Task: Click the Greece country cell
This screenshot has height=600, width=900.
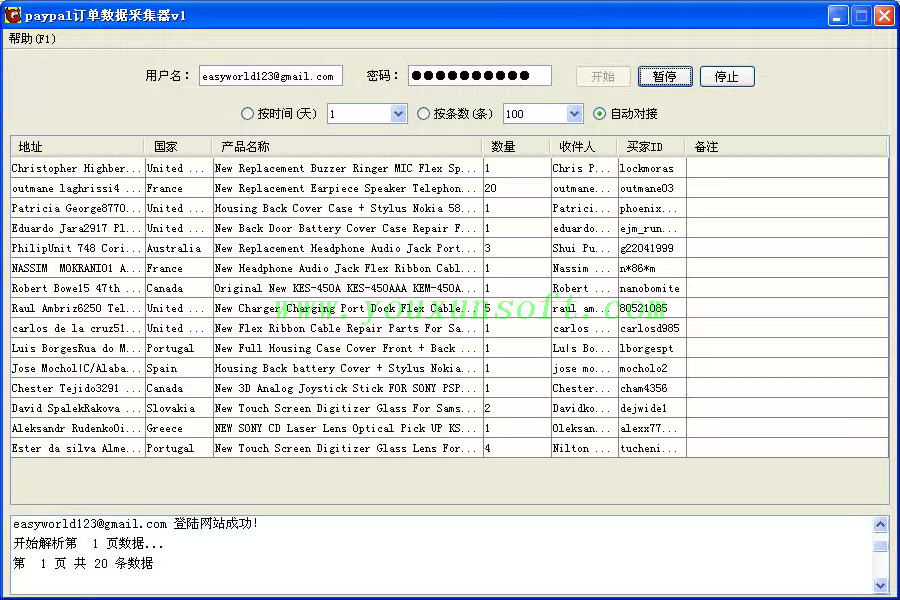Action: [178, 428]
